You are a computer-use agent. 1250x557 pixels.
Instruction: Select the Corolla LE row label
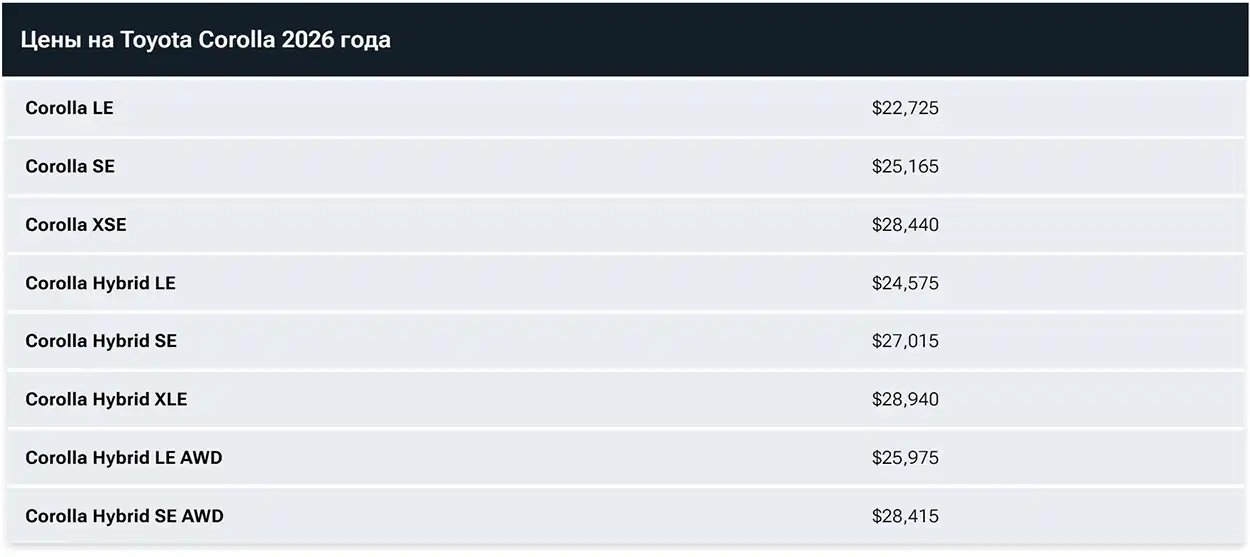[x=69, y=108]
